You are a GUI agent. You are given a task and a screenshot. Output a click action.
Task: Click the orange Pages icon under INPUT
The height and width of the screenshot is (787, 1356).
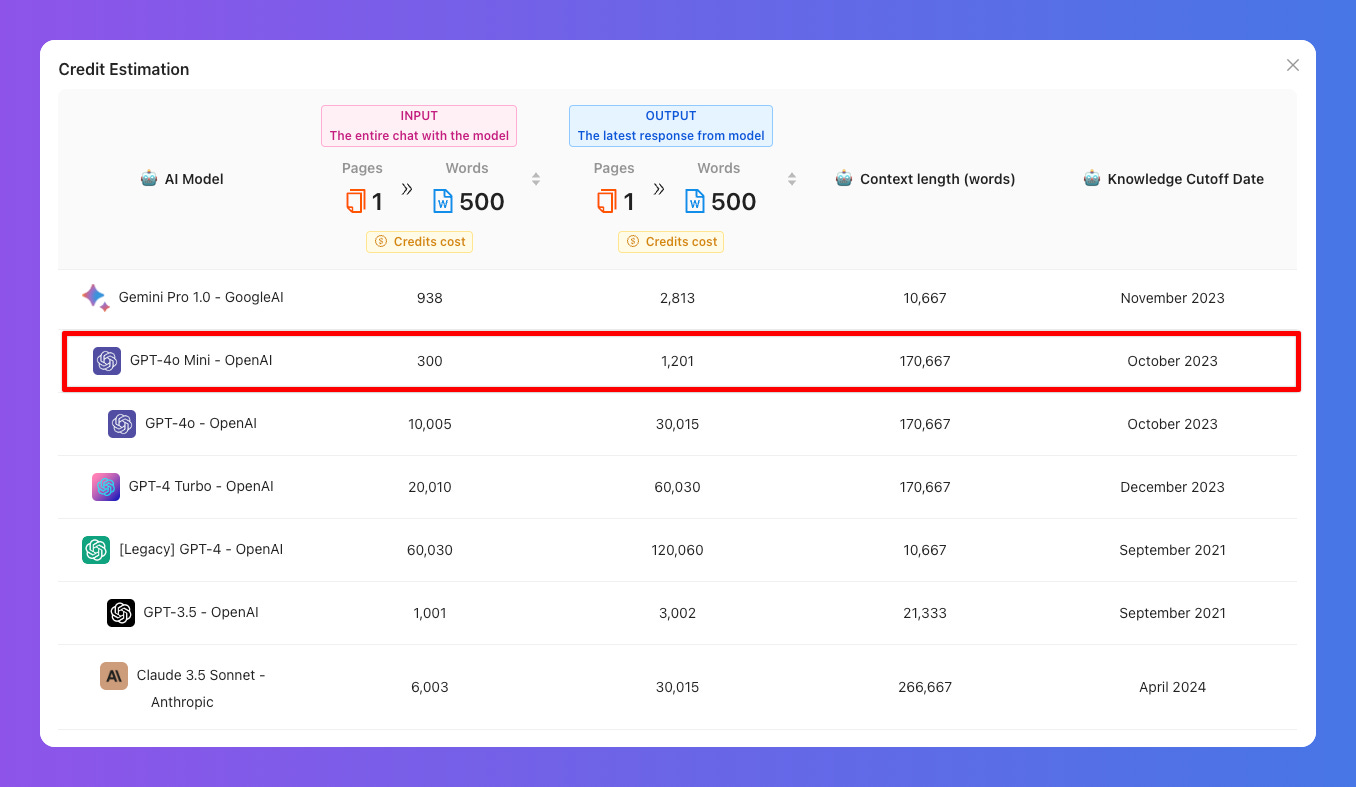pos(355,202)
